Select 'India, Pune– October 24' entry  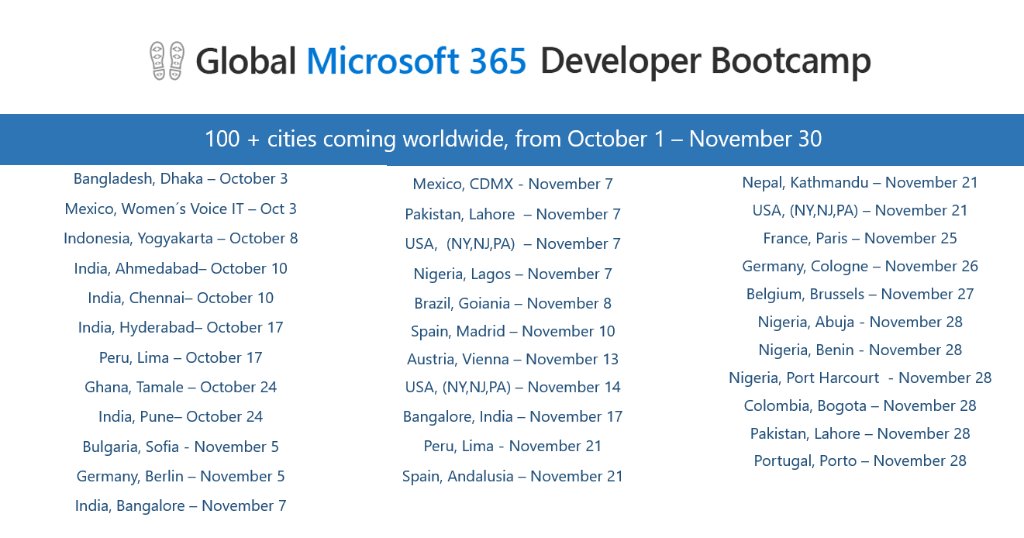180,417
